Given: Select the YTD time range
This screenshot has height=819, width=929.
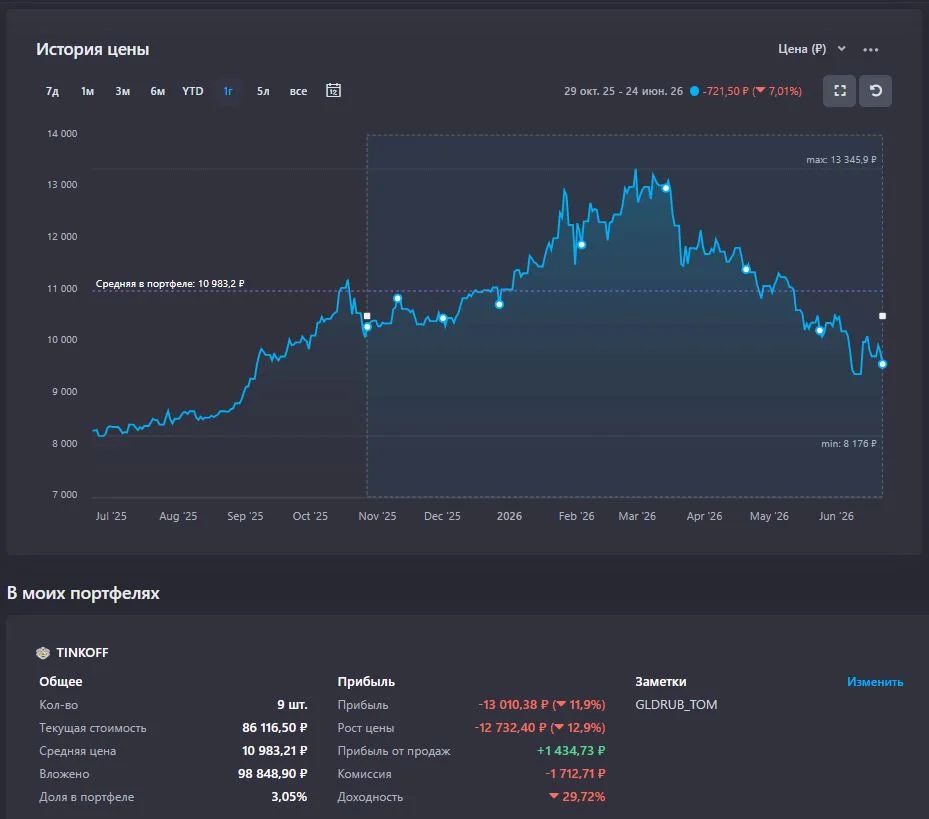Looking at the screenshot, I should coord(193,91).
